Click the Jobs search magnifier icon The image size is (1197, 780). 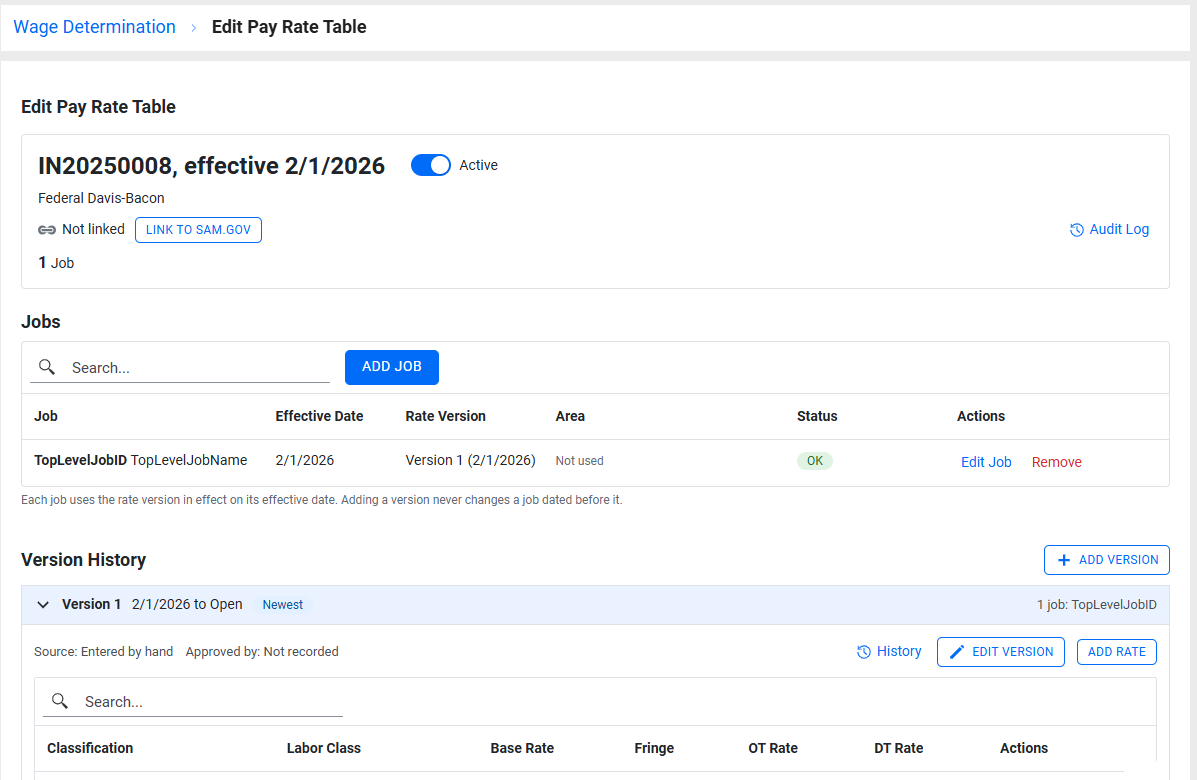pos(47,367)
